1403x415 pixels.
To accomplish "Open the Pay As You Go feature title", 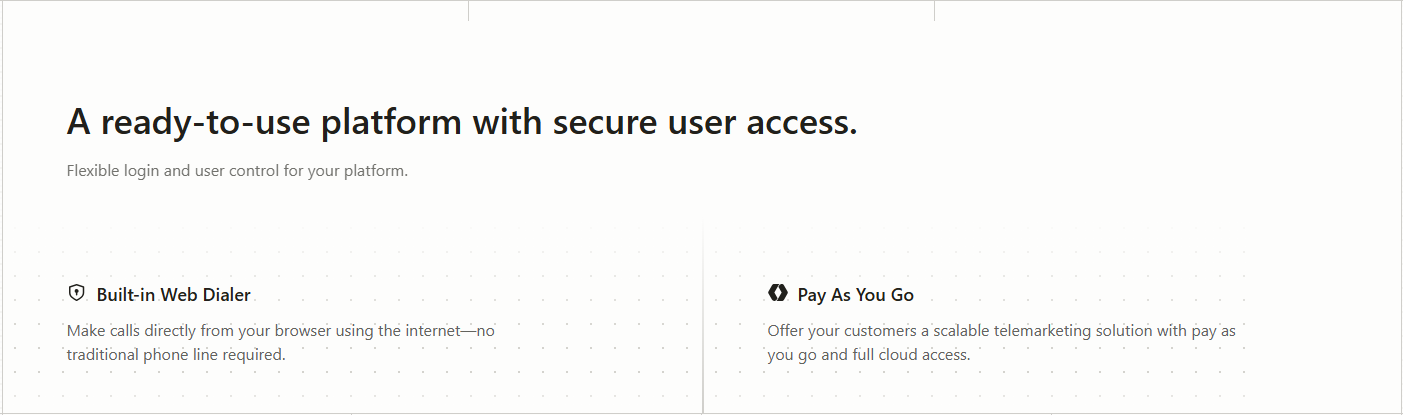I will point(855,295).
